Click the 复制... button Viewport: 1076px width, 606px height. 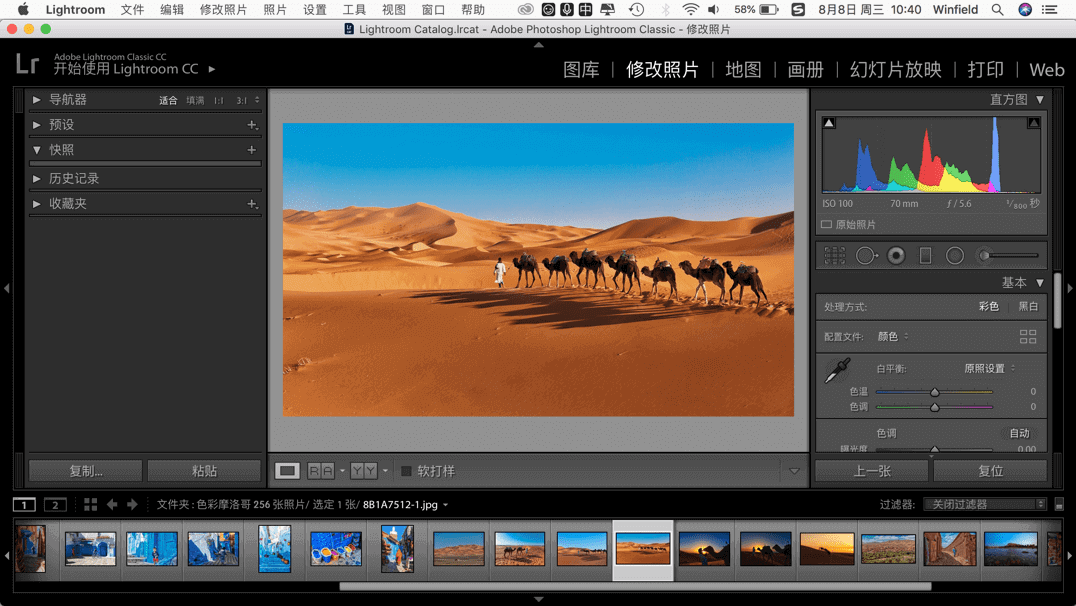tap(86, 471)
